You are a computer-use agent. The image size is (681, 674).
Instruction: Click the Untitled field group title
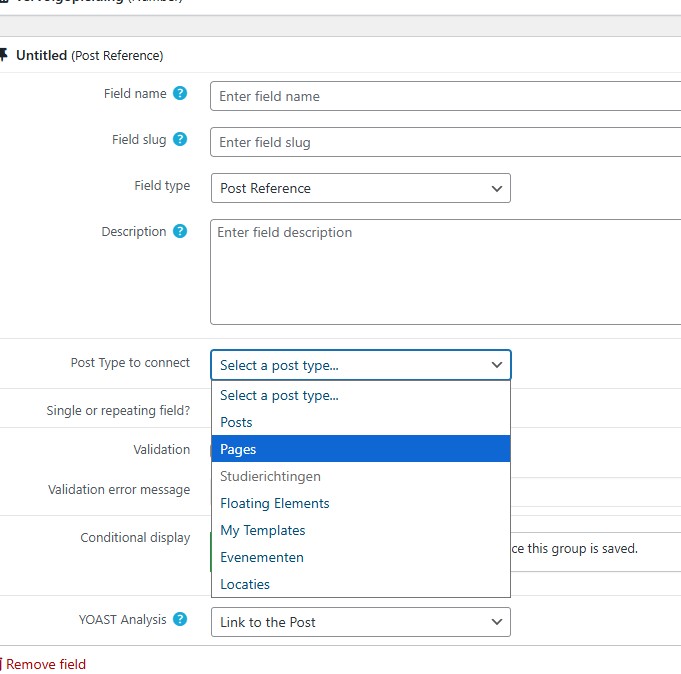point(42,55)
